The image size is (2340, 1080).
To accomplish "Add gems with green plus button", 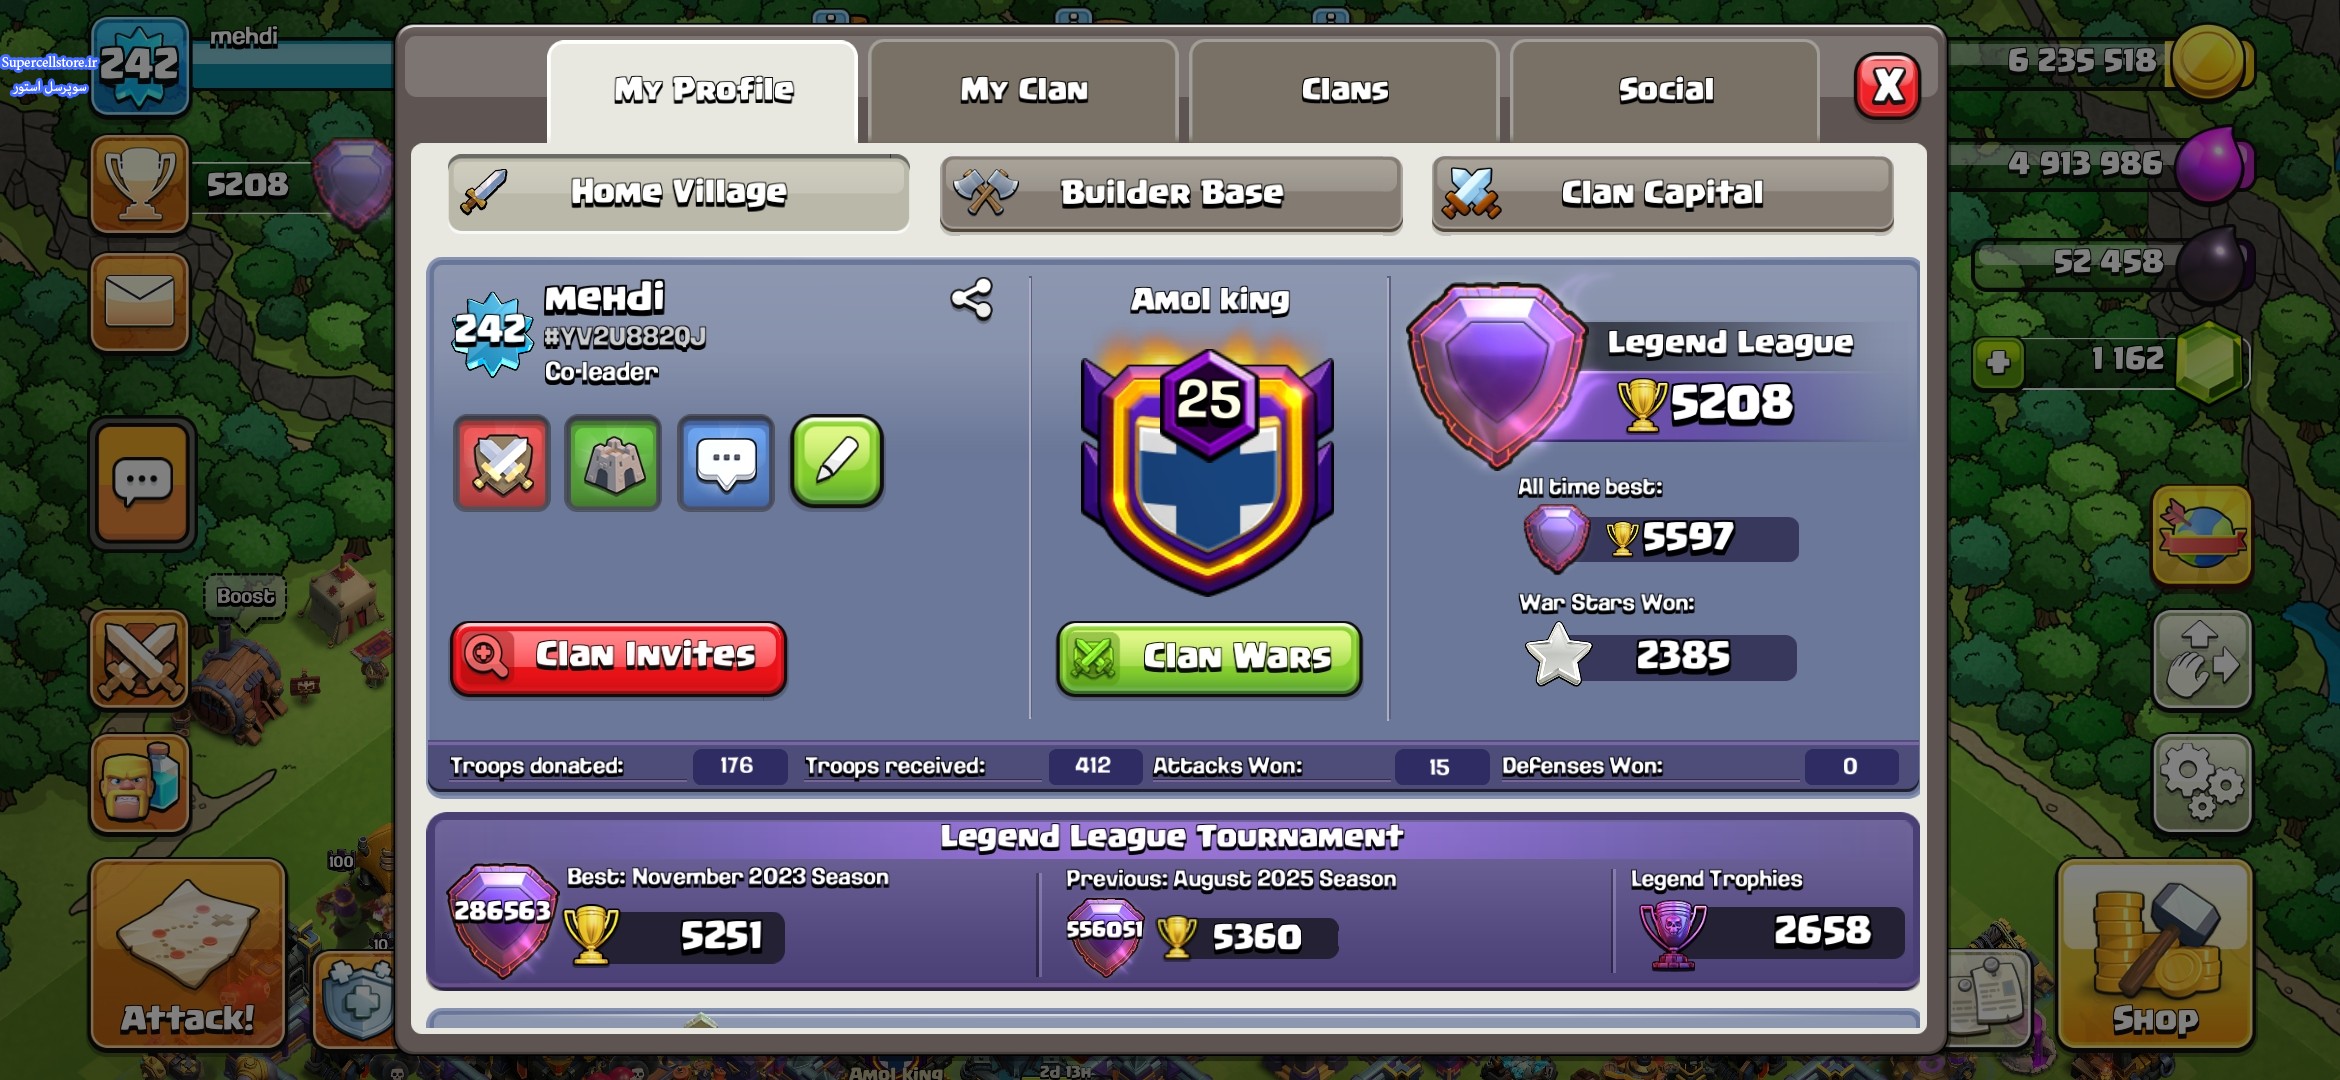I will tap(1998, 361).
